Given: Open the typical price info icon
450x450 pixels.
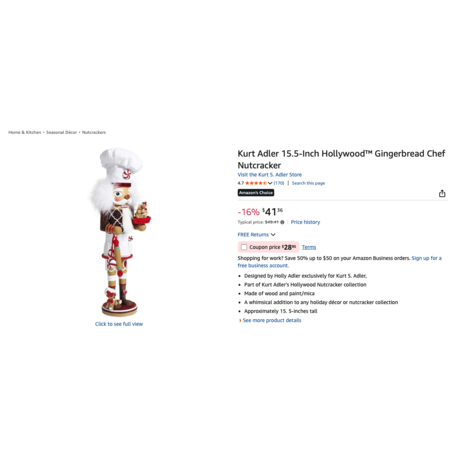Looking at the screenshot, I should [x=282, y=222].
